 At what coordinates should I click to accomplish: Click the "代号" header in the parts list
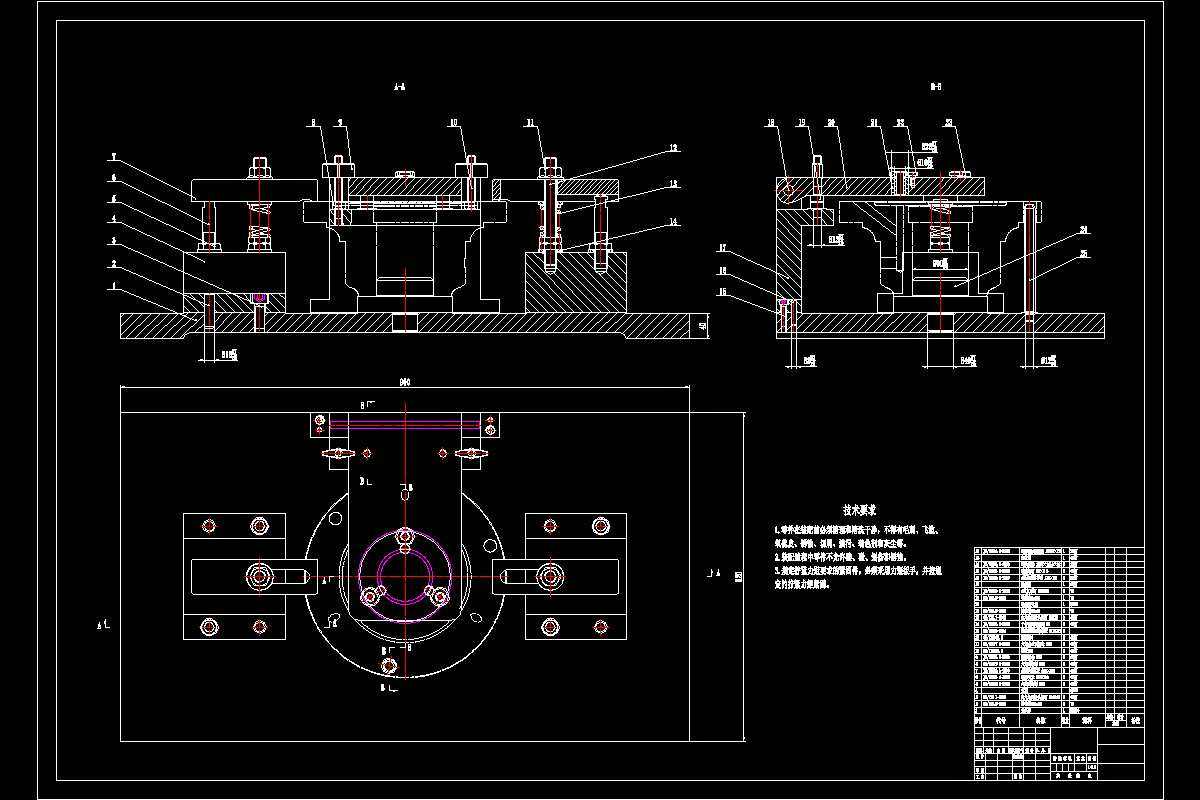pos(1001,720)
